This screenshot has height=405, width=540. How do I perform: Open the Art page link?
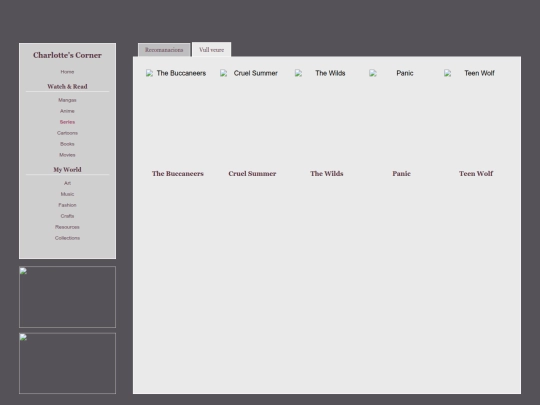pos(67,183)
